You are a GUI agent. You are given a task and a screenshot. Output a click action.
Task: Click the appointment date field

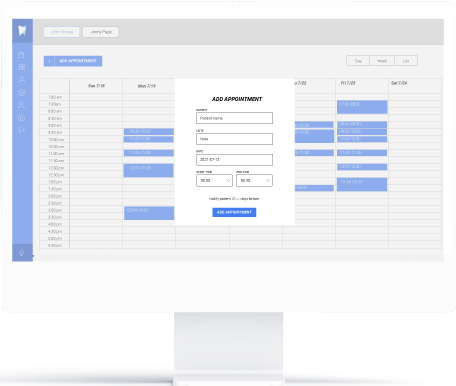click(234, 160)
